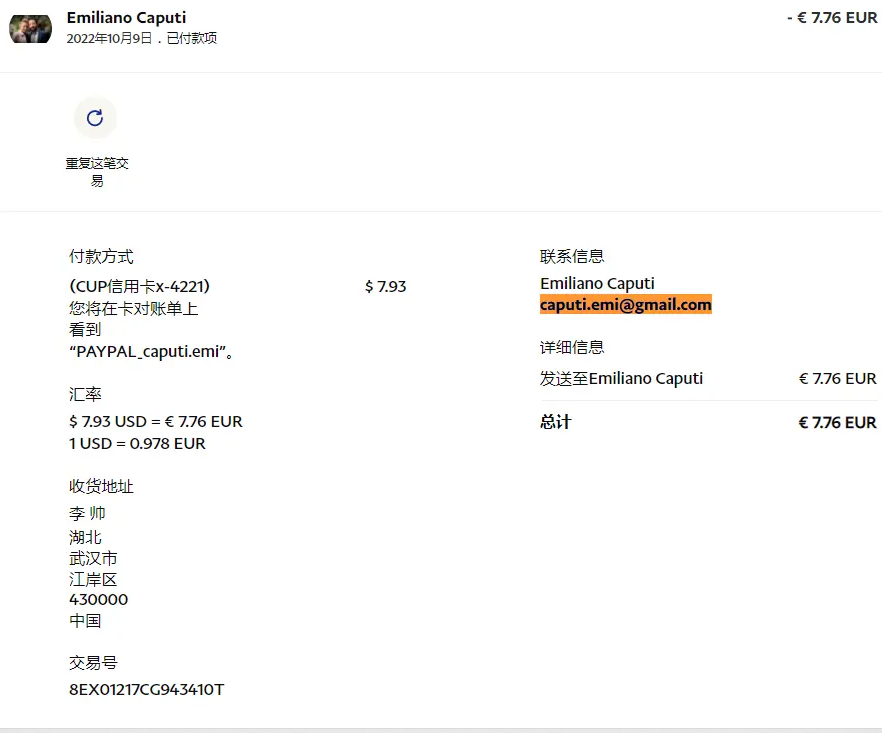Select the recipient name 李 帅
The width and height of the screenshot is (882, 733).
coord(87,513)
